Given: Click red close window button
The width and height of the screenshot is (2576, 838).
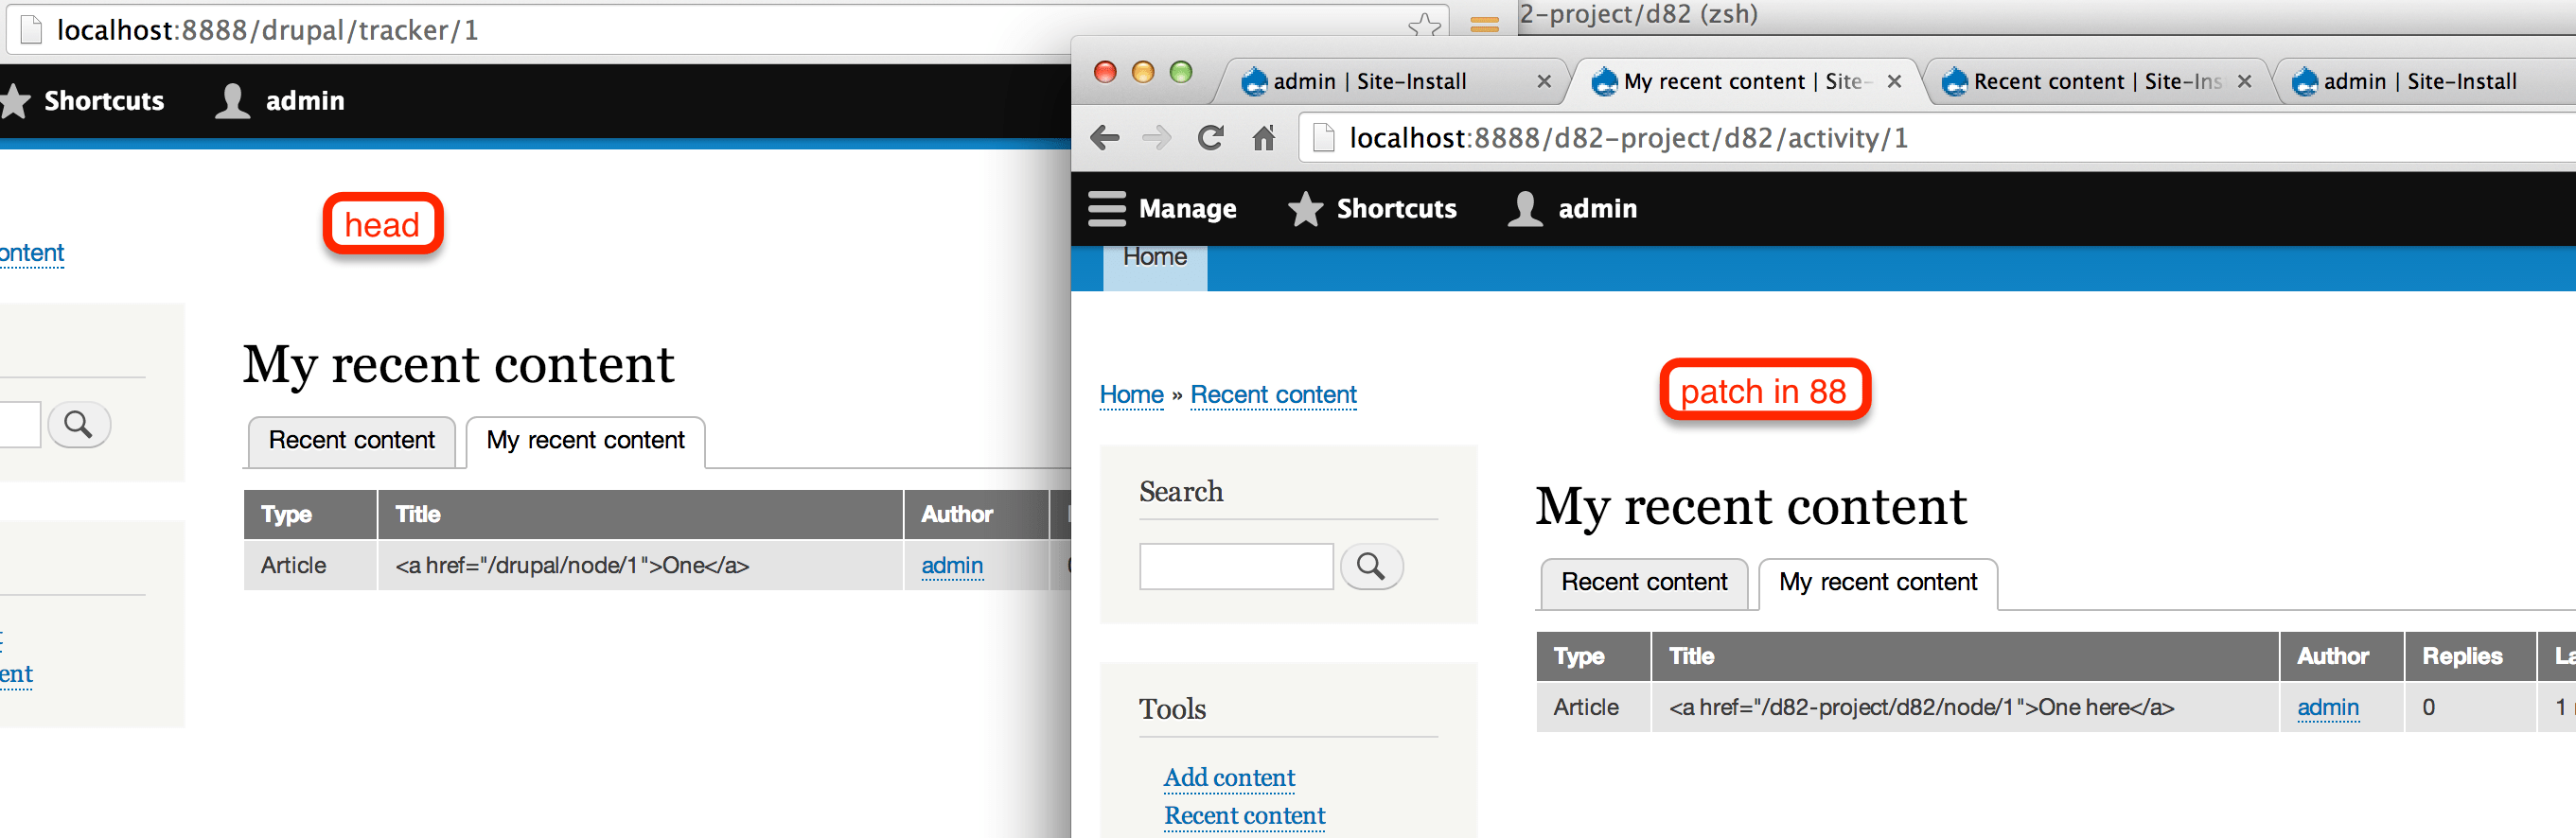Looking at the screenshot, I should (1105, 72).
